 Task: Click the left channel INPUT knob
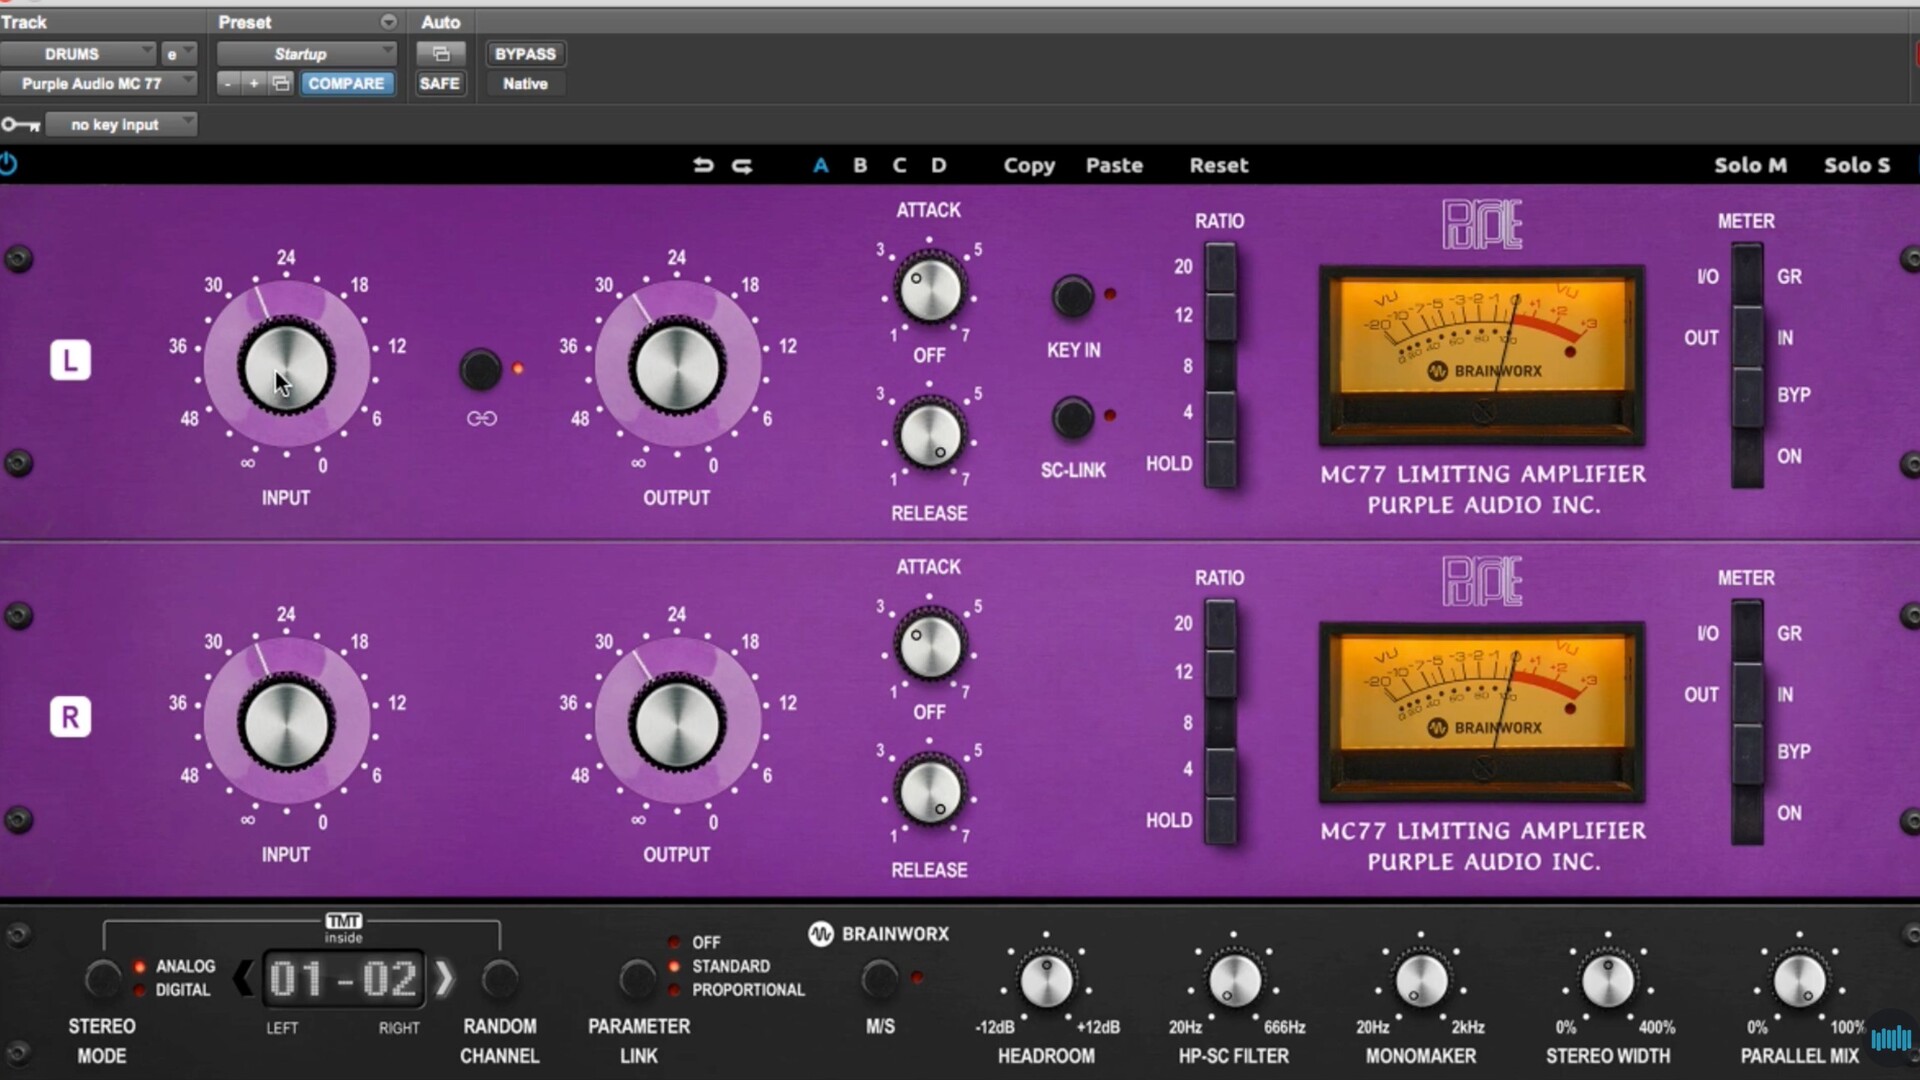click(x=286, y=366)
